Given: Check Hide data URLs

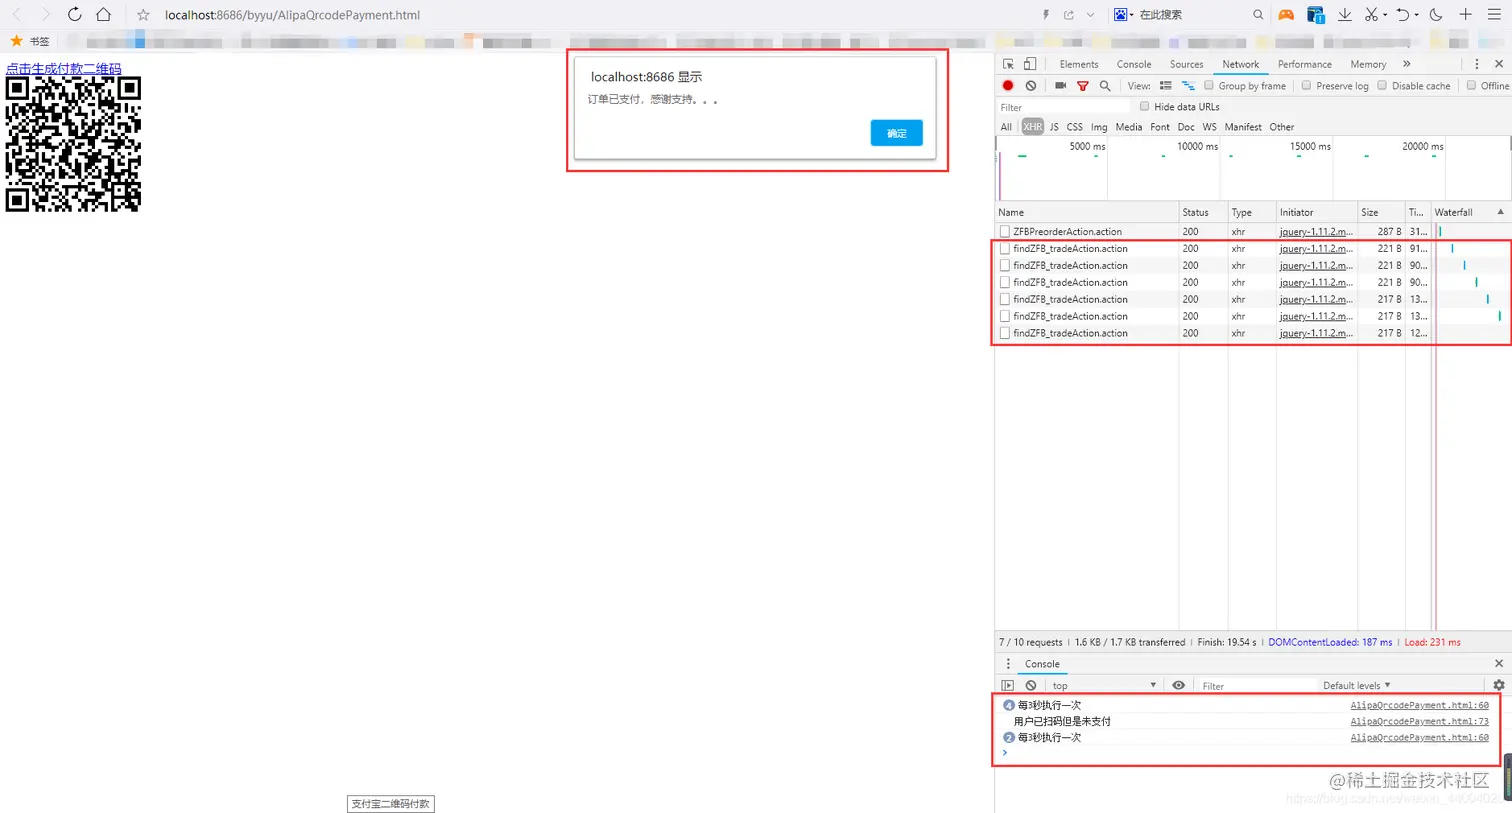Looking at the screenshot, I should (1145, 107).
